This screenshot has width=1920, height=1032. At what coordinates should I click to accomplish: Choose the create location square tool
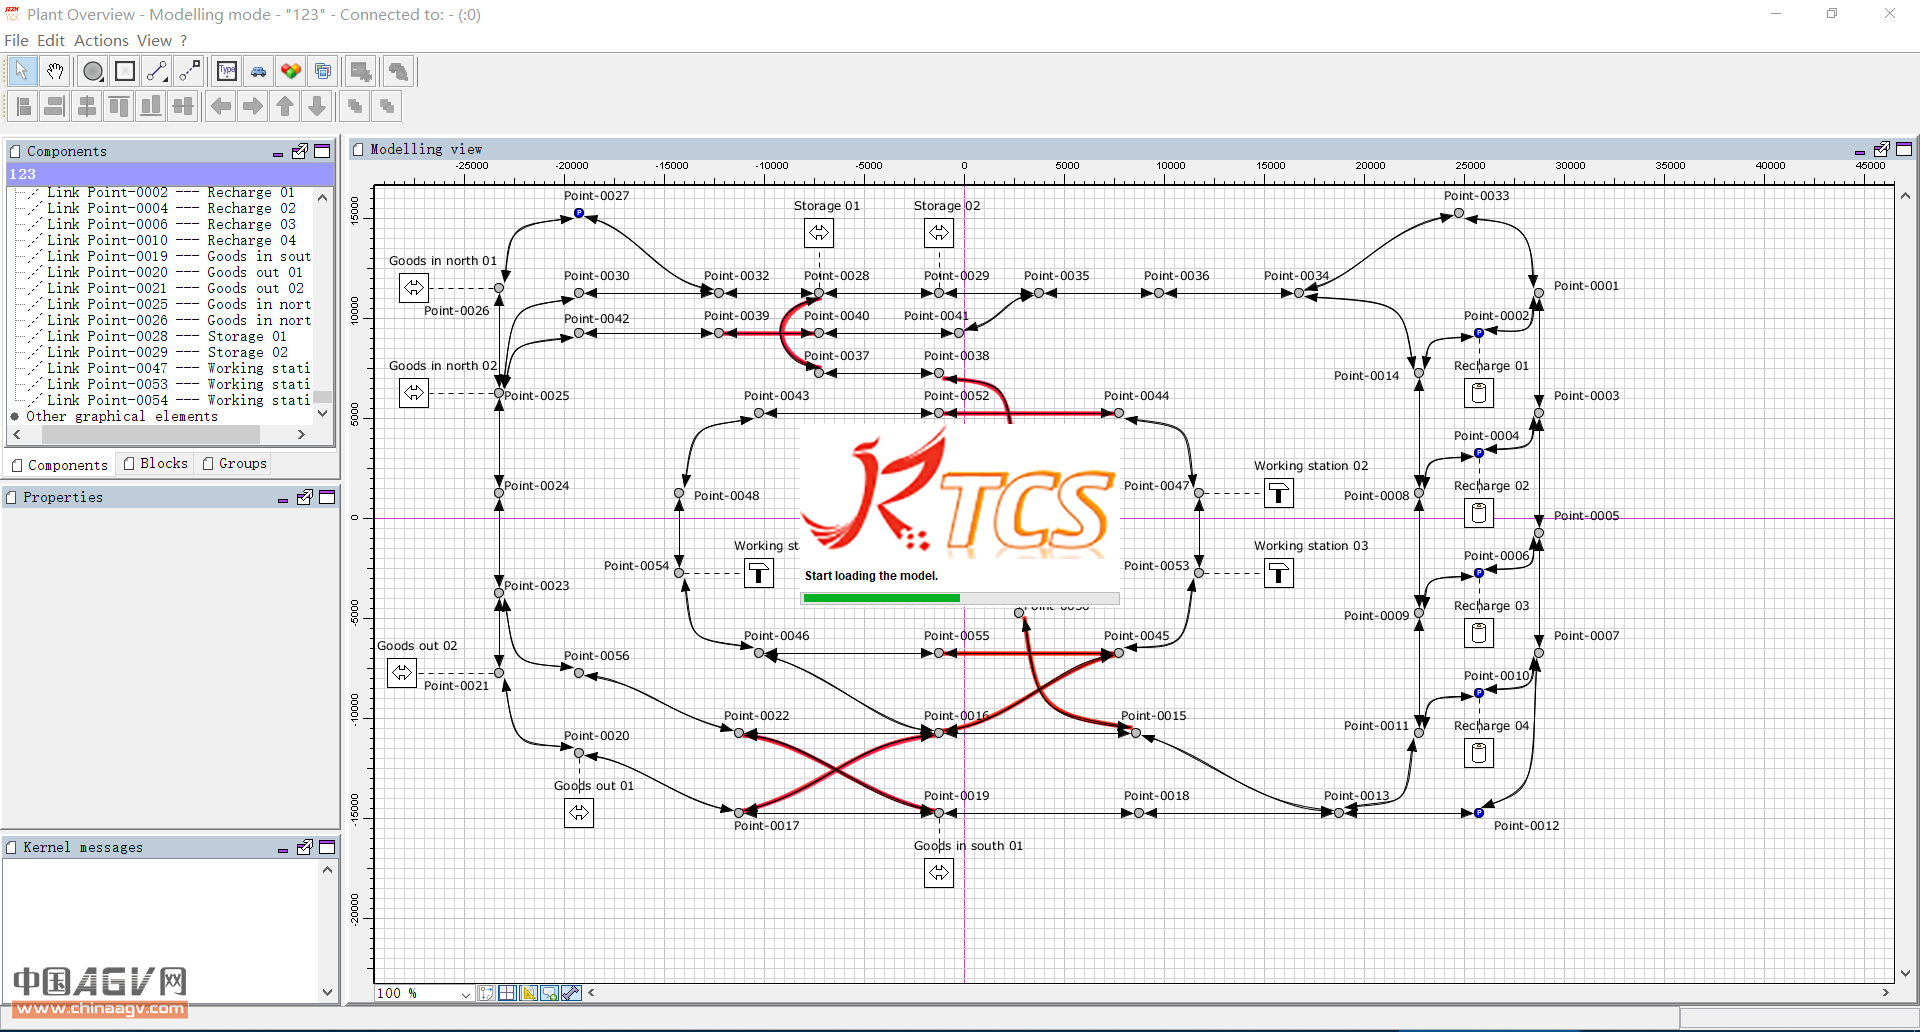tap(125, 71)
